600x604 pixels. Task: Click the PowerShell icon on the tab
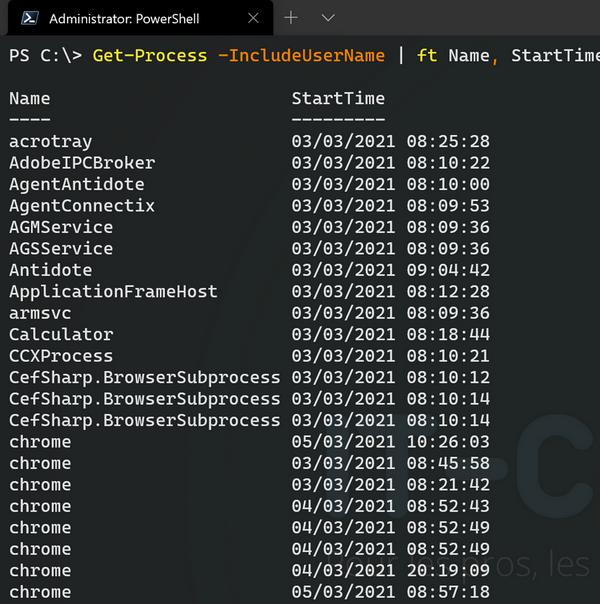tap(30, 18)
